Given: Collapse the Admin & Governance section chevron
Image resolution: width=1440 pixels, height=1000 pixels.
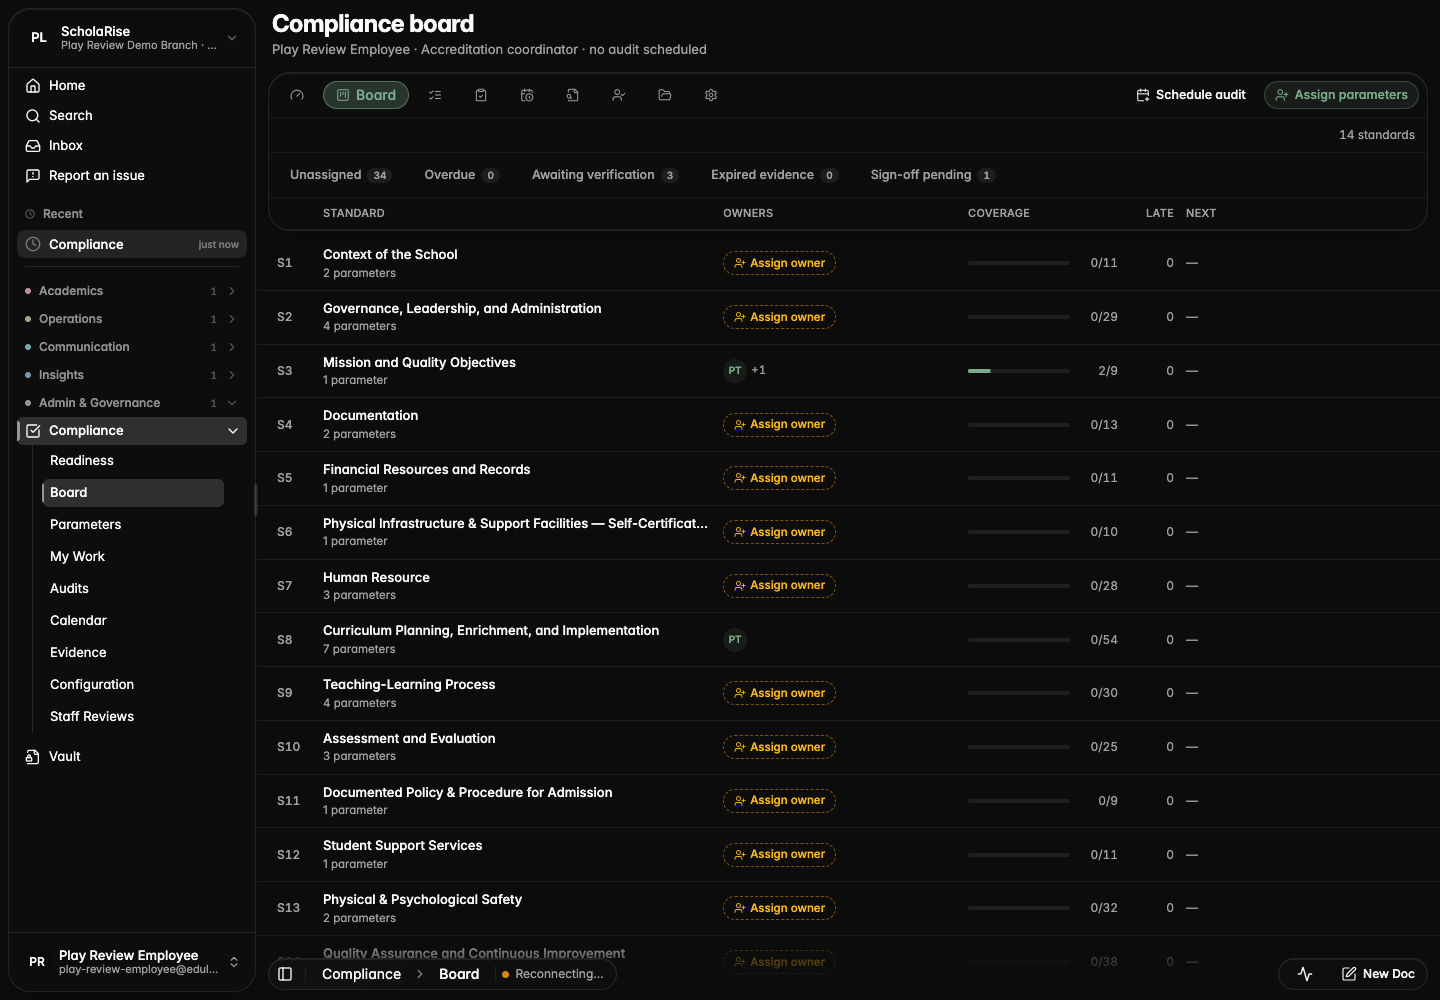Looking at the screenshot, I should click(232, 403).
